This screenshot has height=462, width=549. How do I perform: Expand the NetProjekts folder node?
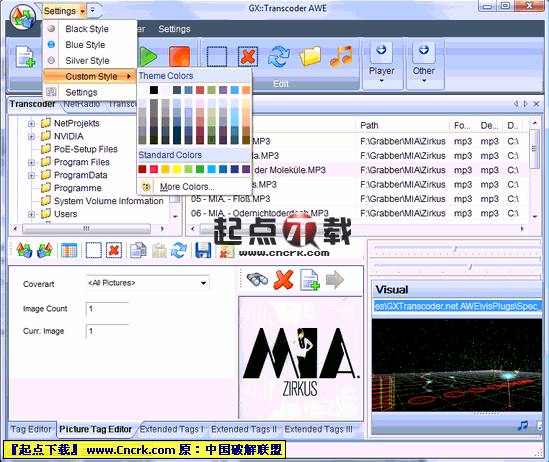(x=31, y=124)
